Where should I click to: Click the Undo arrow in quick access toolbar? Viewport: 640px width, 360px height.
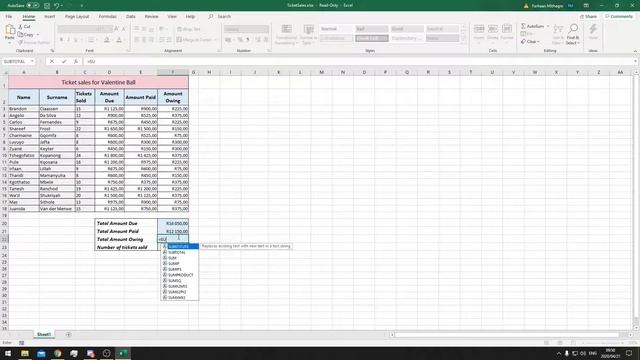point(57,6)
